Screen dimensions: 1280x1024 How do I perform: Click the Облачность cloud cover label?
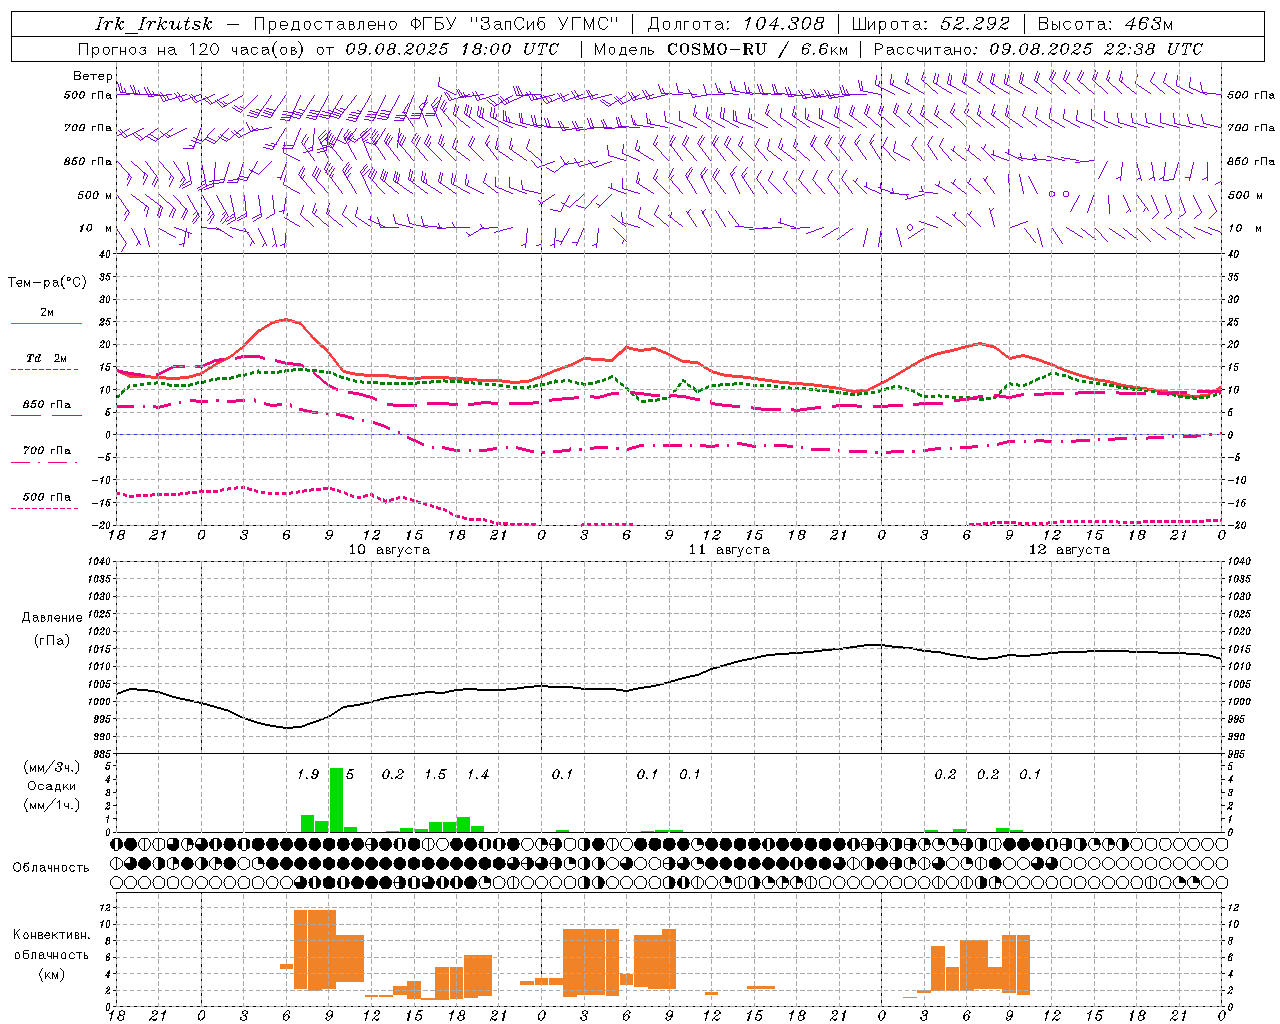pos(51,867)
